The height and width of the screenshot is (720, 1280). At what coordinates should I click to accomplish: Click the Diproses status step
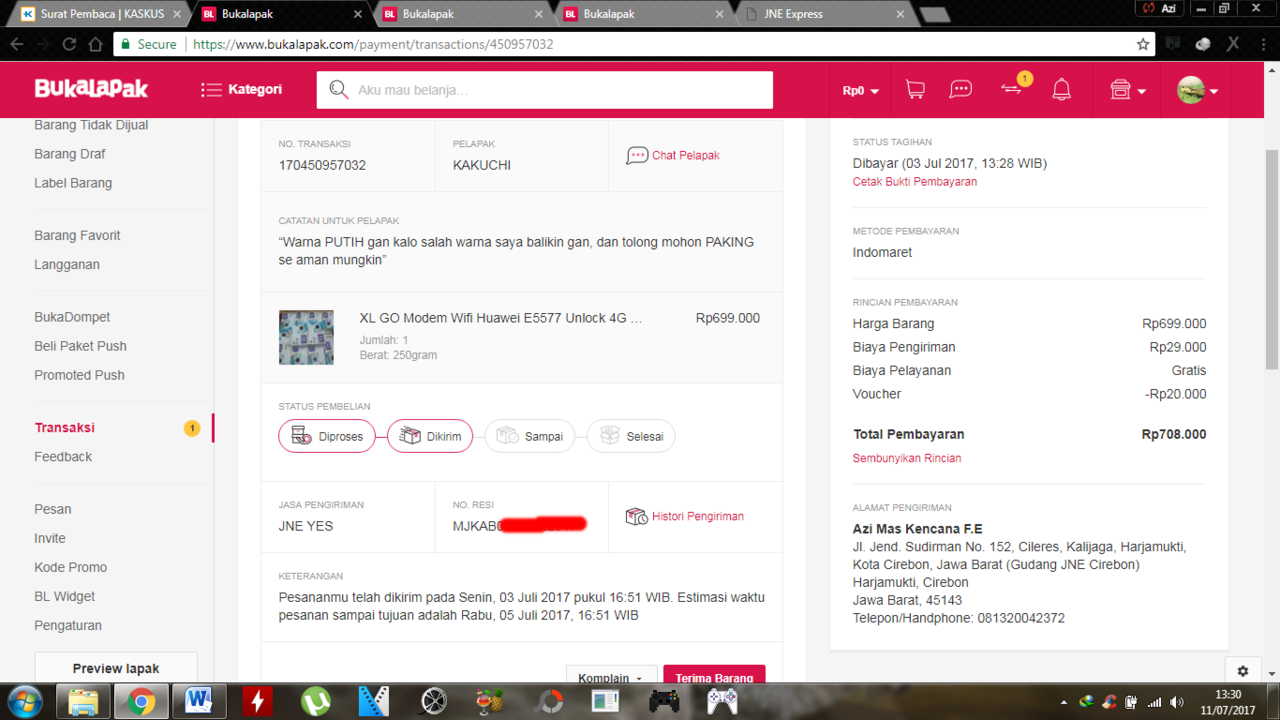tap(327, 436)
